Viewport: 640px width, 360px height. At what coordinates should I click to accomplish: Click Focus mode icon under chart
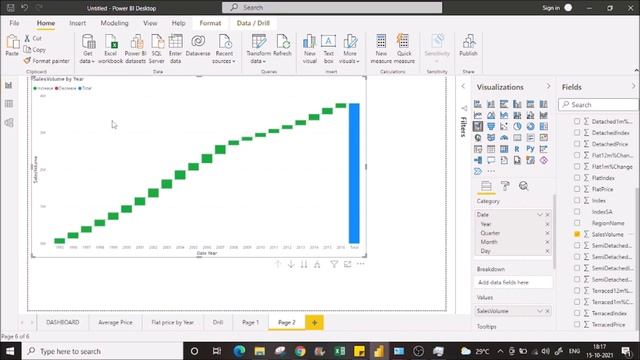pos(347,264)
